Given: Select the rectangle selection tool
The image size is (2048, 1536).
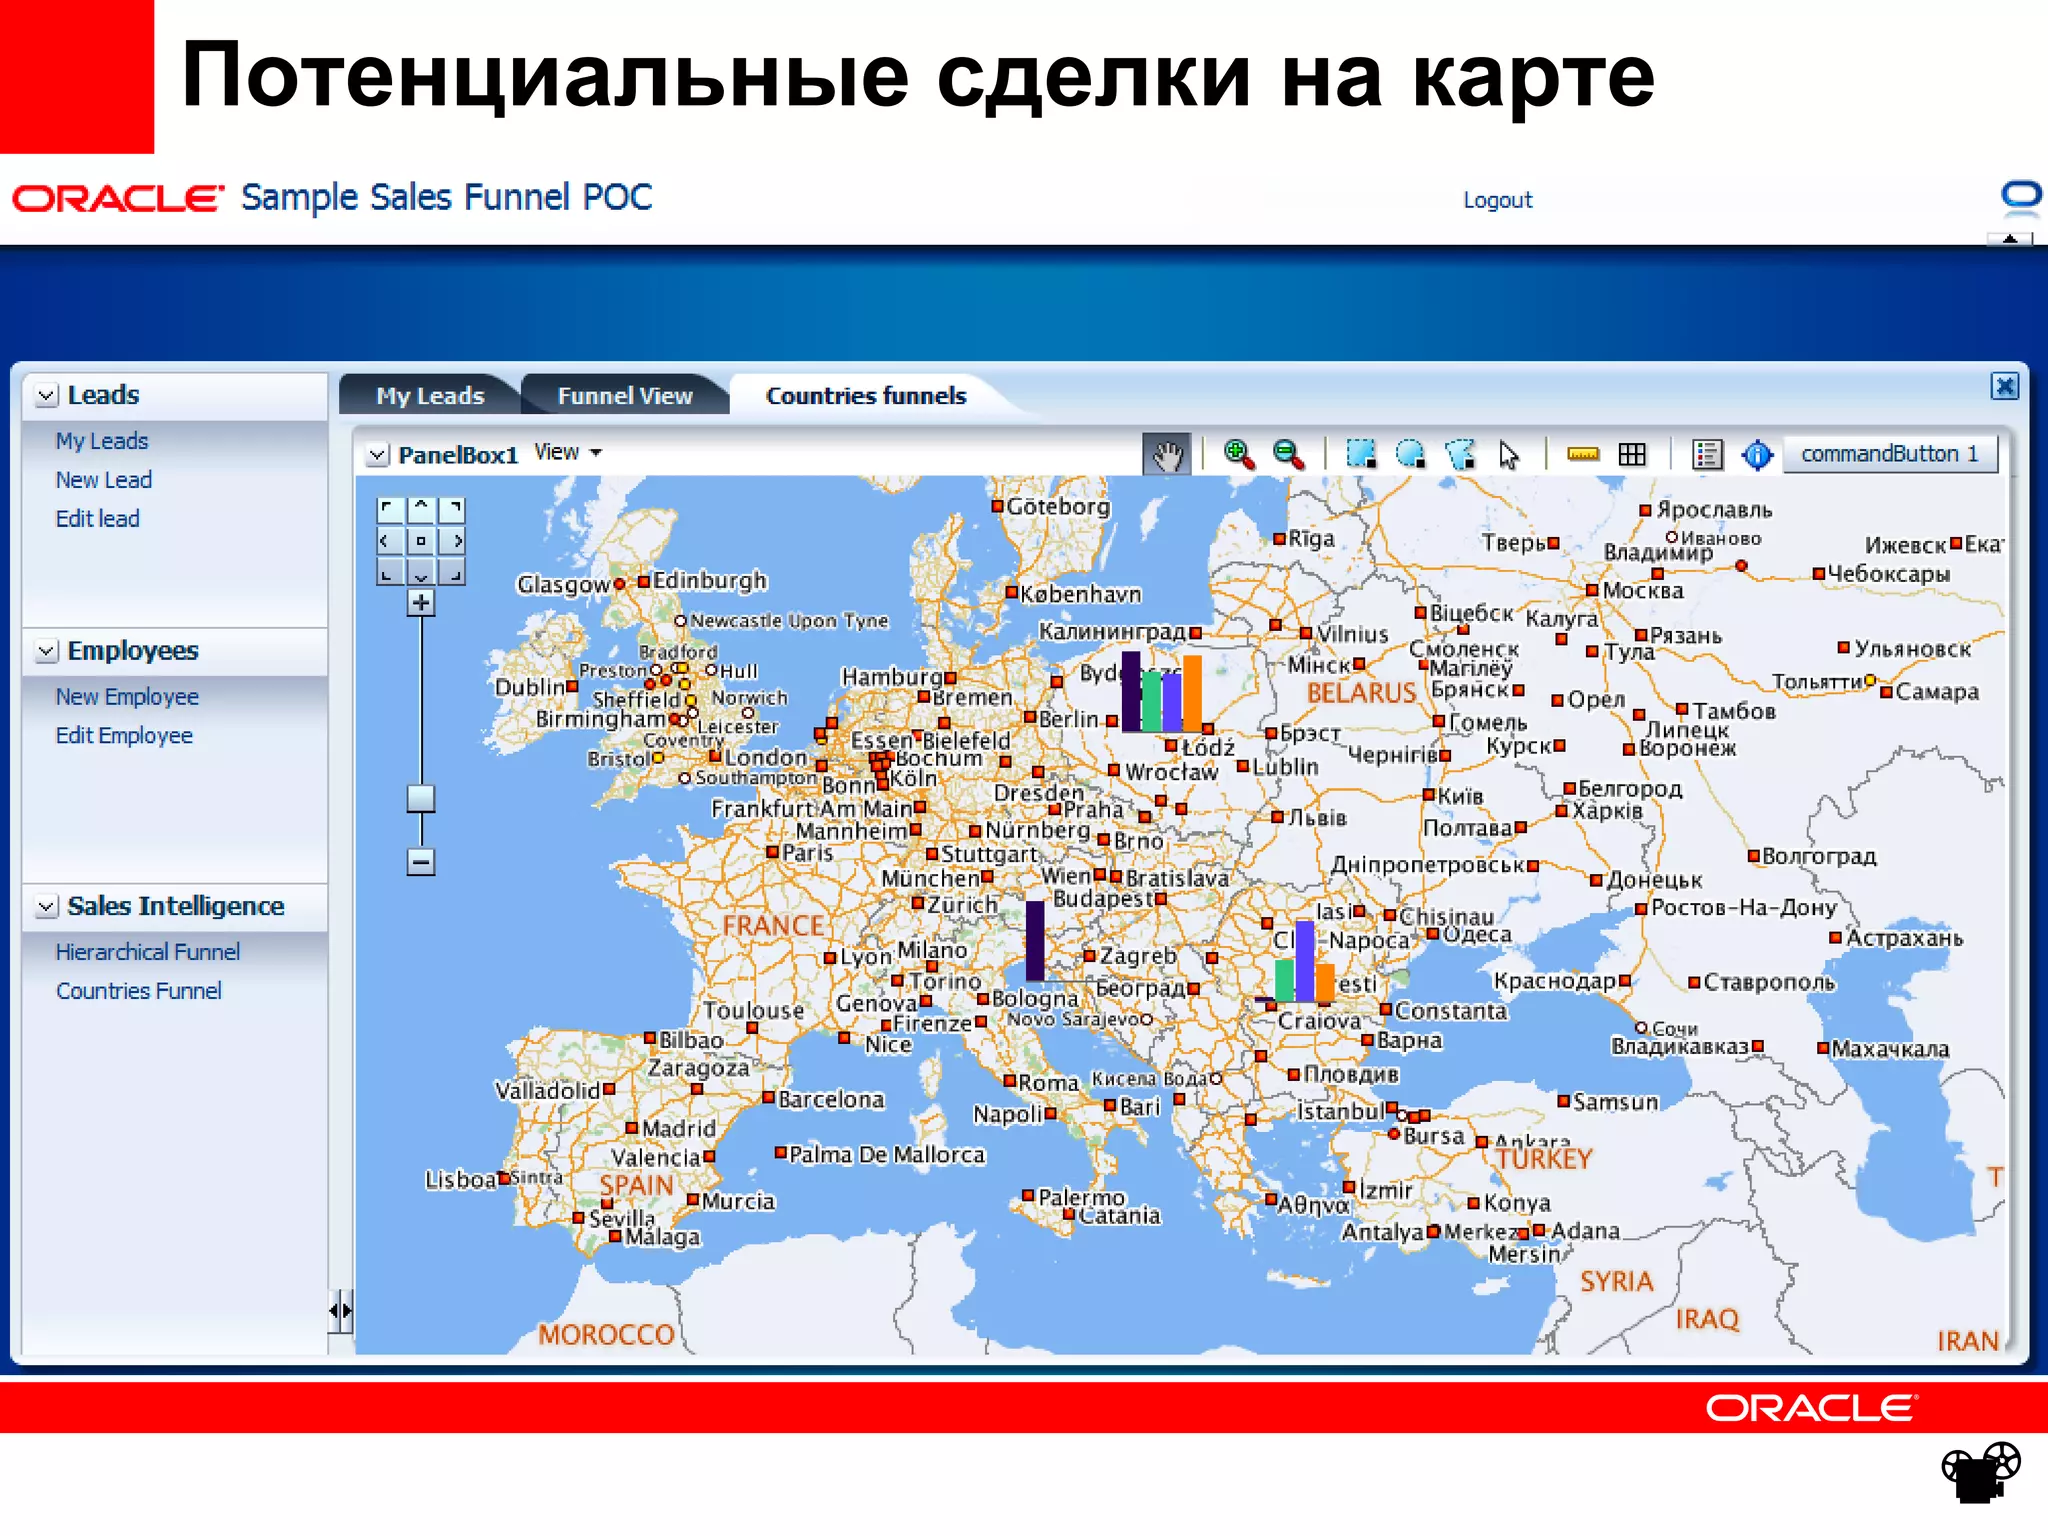Looking at the screenshot, I should [x=1360, y=455].
